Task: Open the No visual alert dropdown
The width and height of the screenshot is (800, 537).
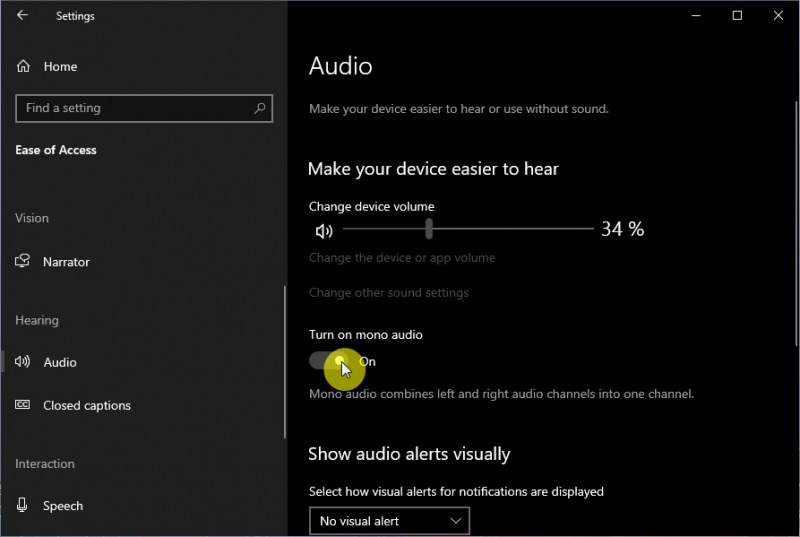Action: coord(389,521)
